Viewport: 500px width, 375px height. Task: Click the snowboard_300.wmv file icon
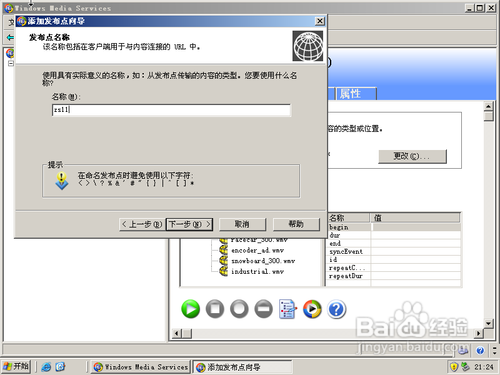[x=223, y=261]
